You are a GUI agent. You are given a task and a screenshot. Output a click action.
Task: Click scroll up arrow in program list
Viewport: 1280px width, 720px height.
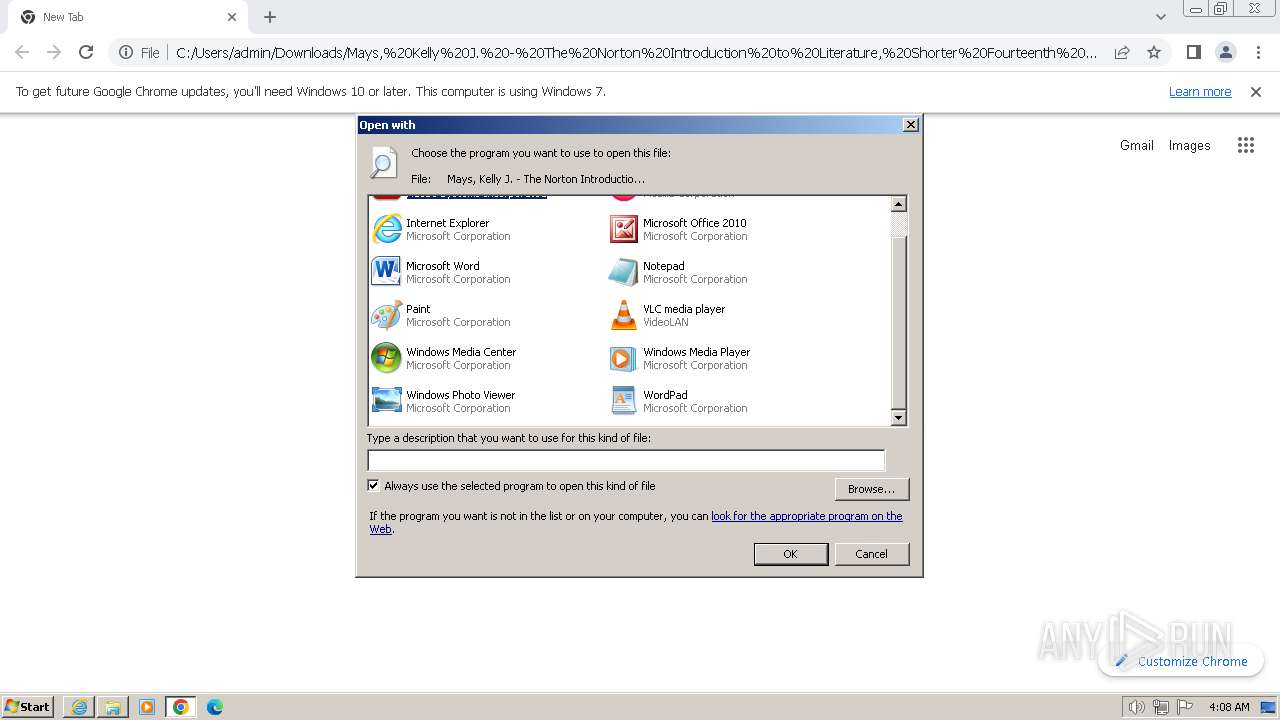[898, 204]
